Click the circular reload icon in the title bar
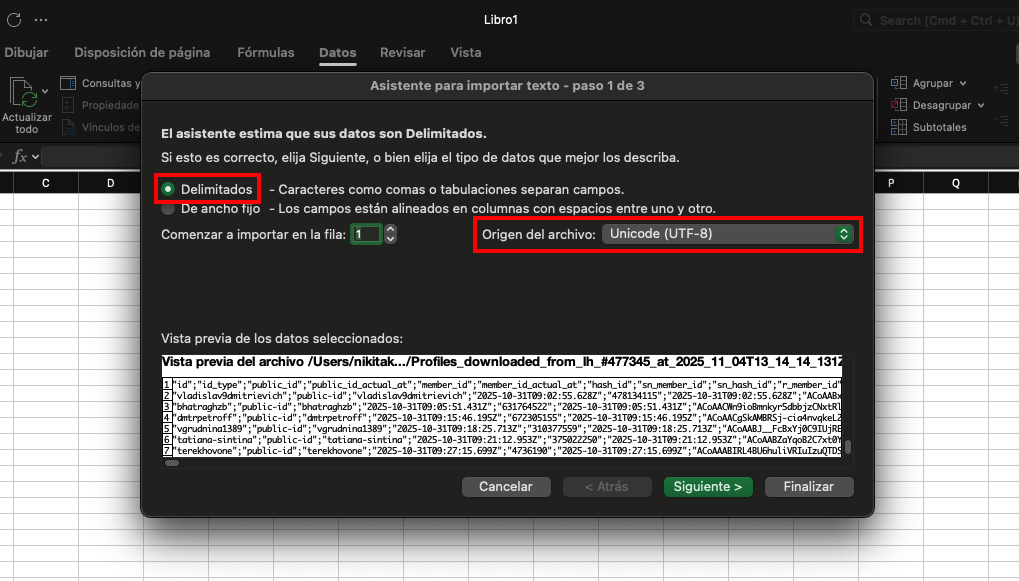This screenshot has width=1019, height=581. point(14,20)
